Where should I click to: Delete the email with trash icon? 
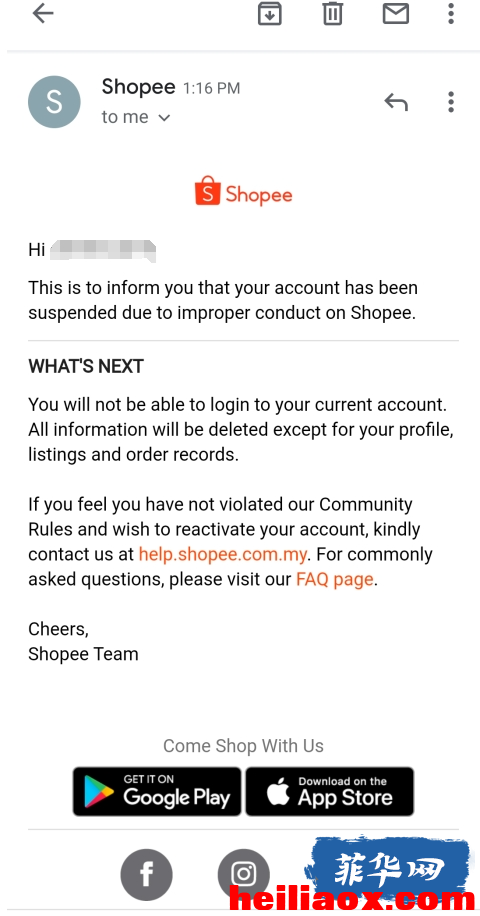332,13
